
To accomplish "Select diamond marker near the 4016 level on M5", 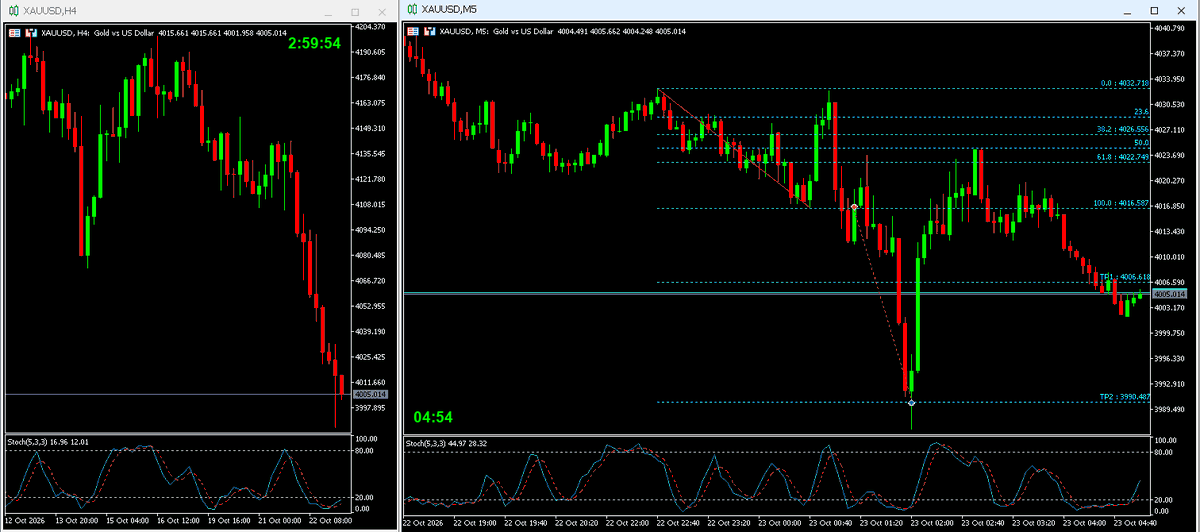I will coord(853,206).
